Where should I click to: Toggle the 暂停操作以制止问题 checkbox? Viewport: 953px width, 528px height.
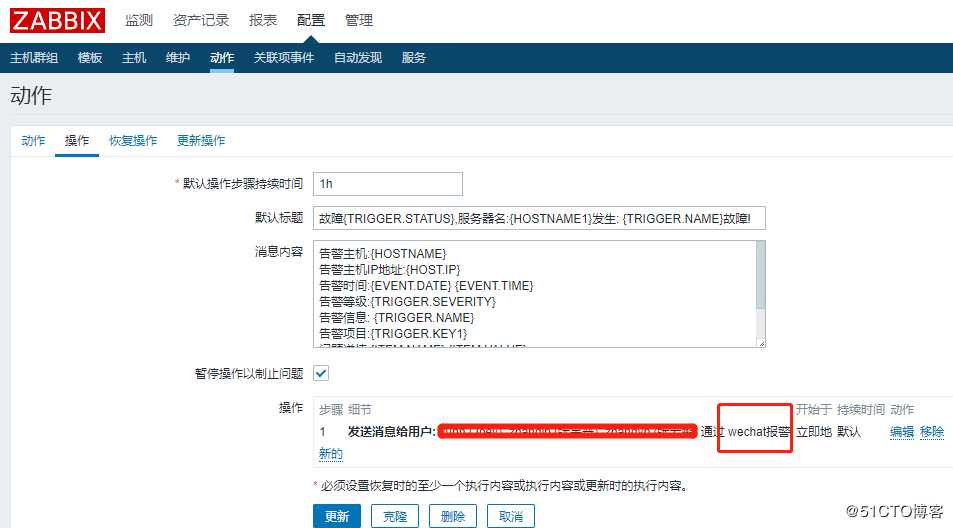(321, 373)
